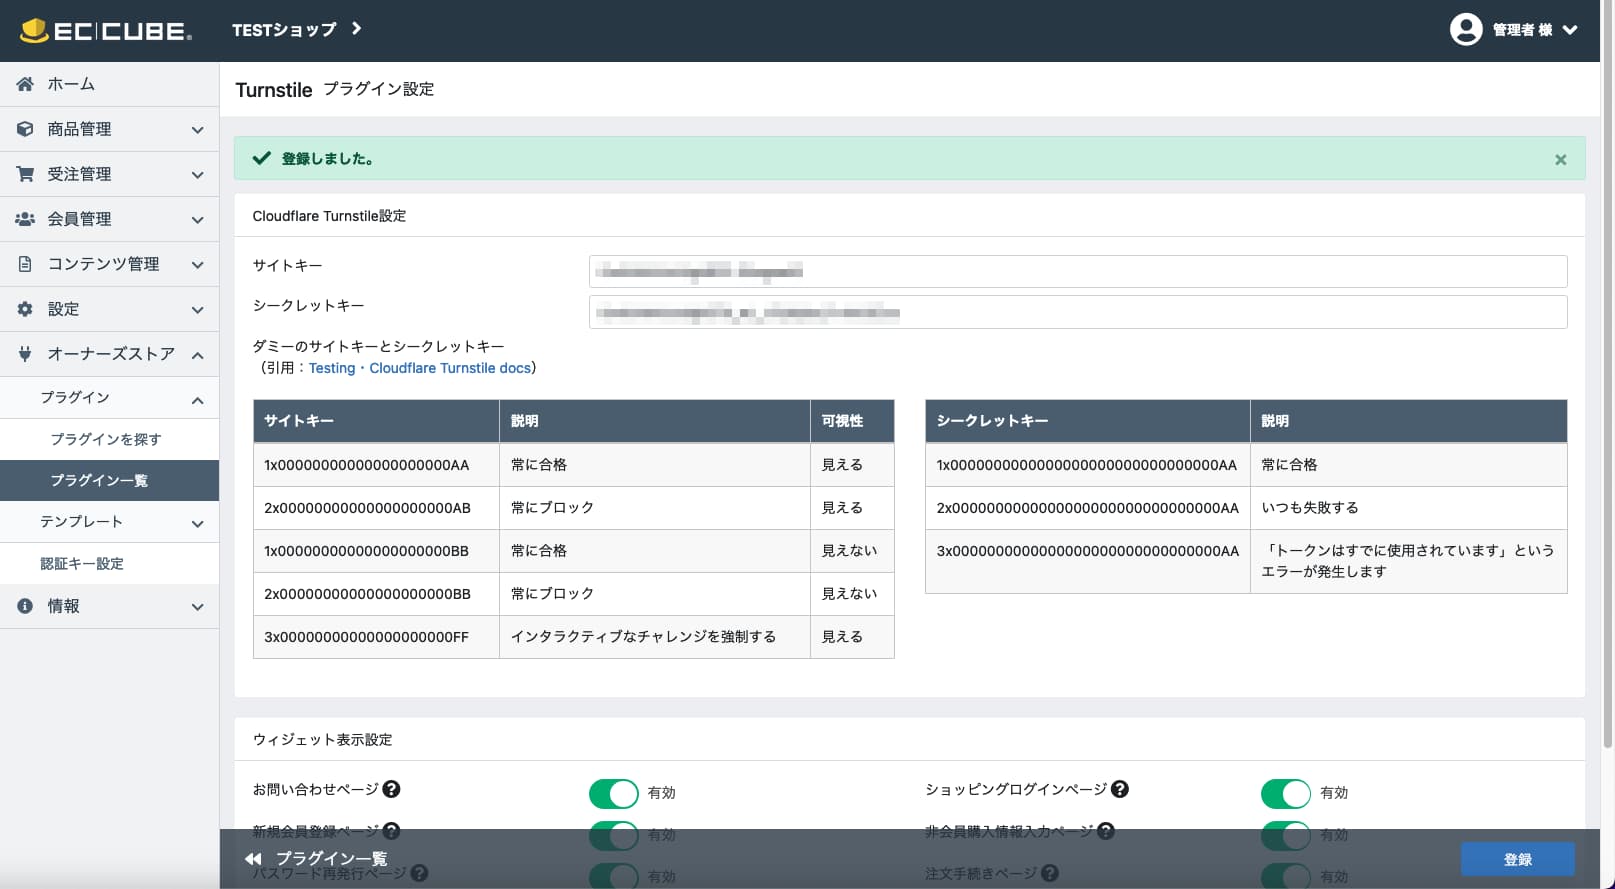Click the owner's store plug icon
Screen dimensions: 1615x889
coord(25,354)
